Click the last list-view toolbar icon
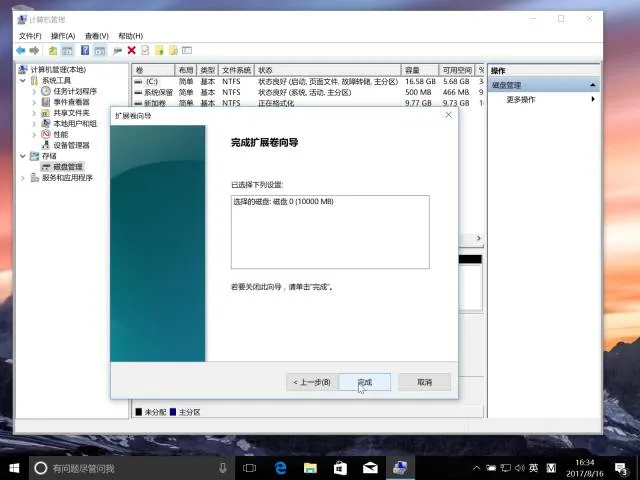The image size is (640, 480). pyautogui.click(x=187, y=50)
